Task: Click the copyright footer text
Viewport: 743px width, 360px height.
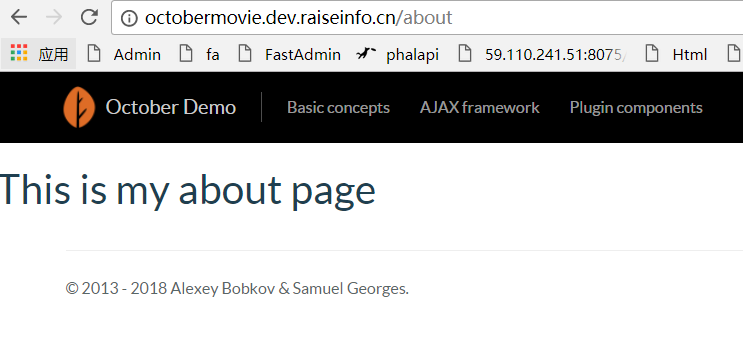Action: (x=237, y=288)
